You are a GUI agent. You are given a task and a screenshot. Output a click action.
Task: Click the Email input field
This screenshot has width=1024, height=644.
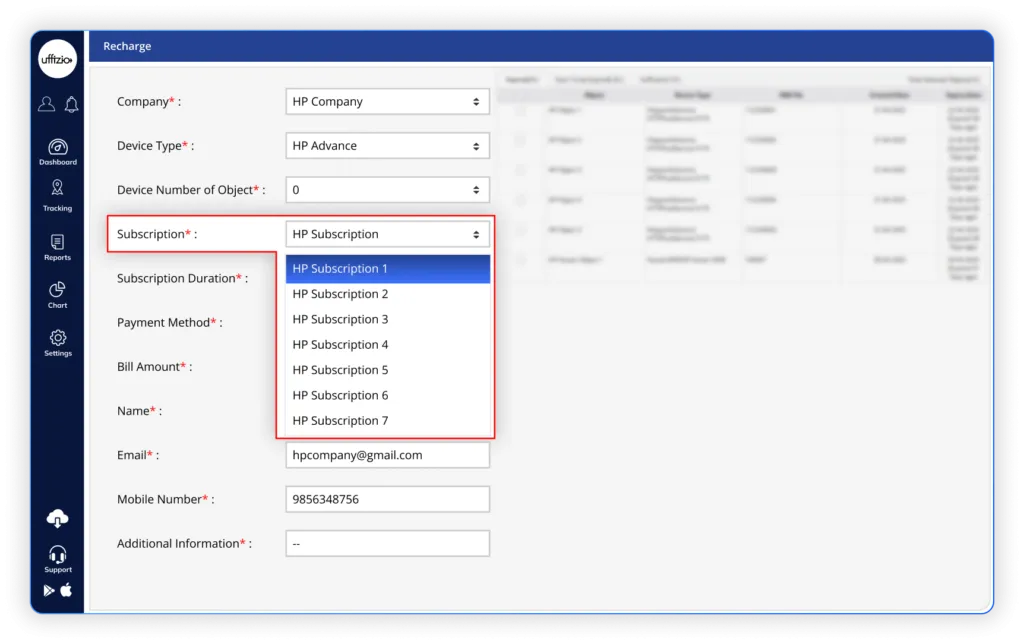(x=387, y=455)
